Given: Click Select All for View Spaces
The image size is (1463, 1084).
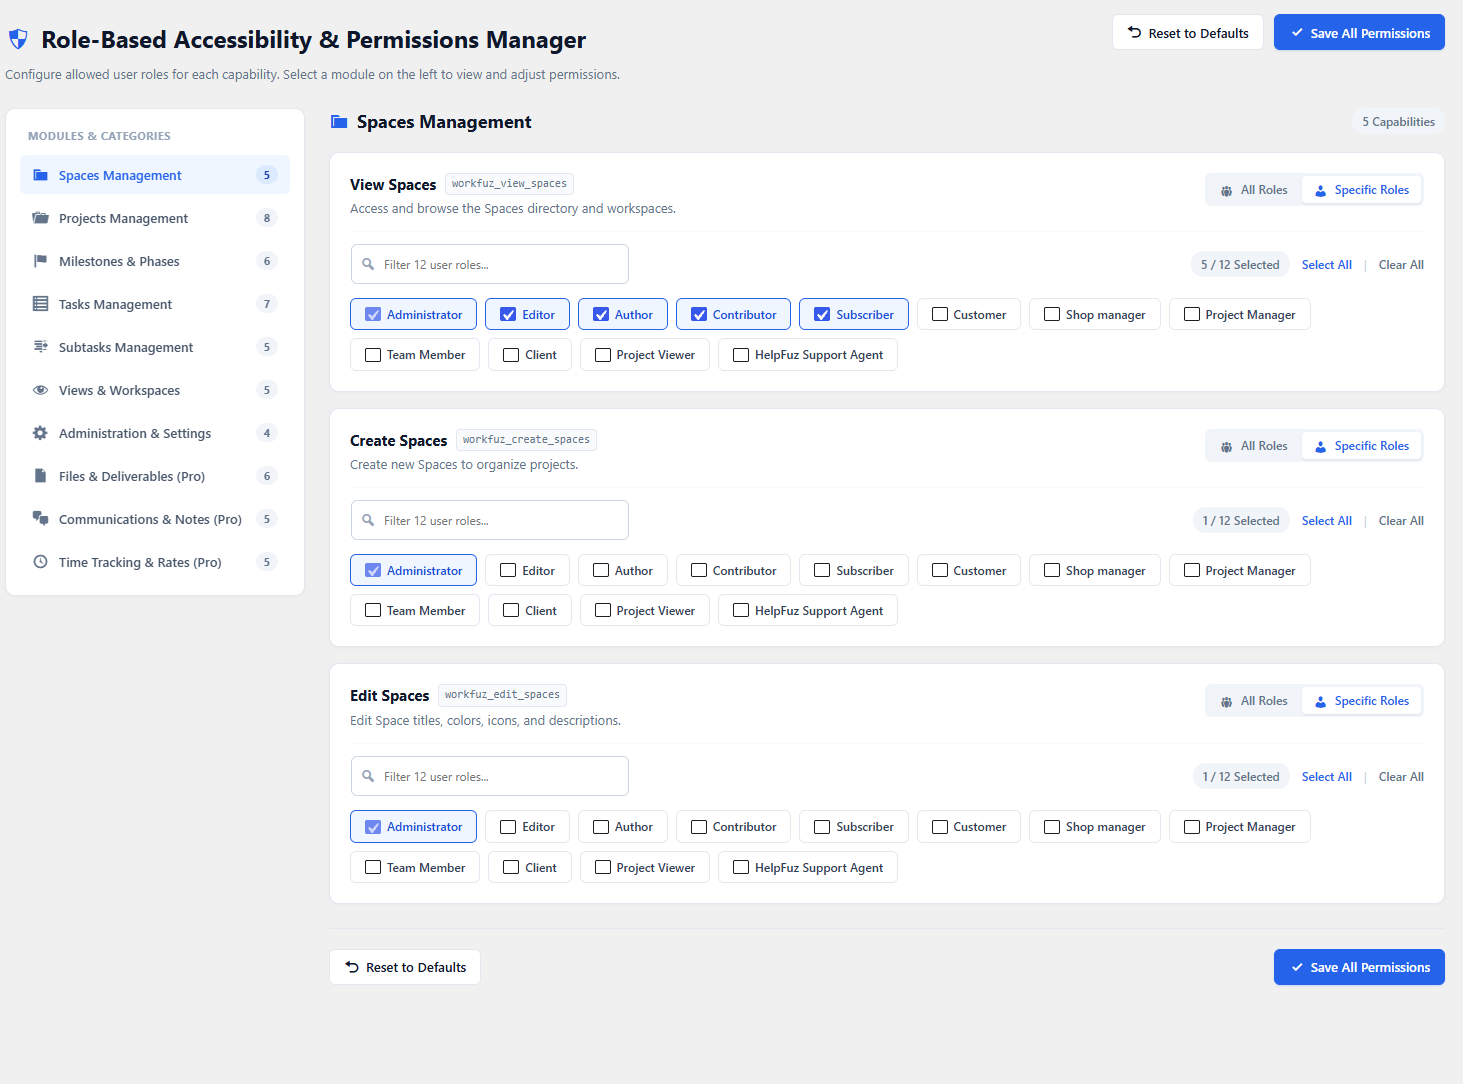Looking at the screenshot, I should 1327,265.
